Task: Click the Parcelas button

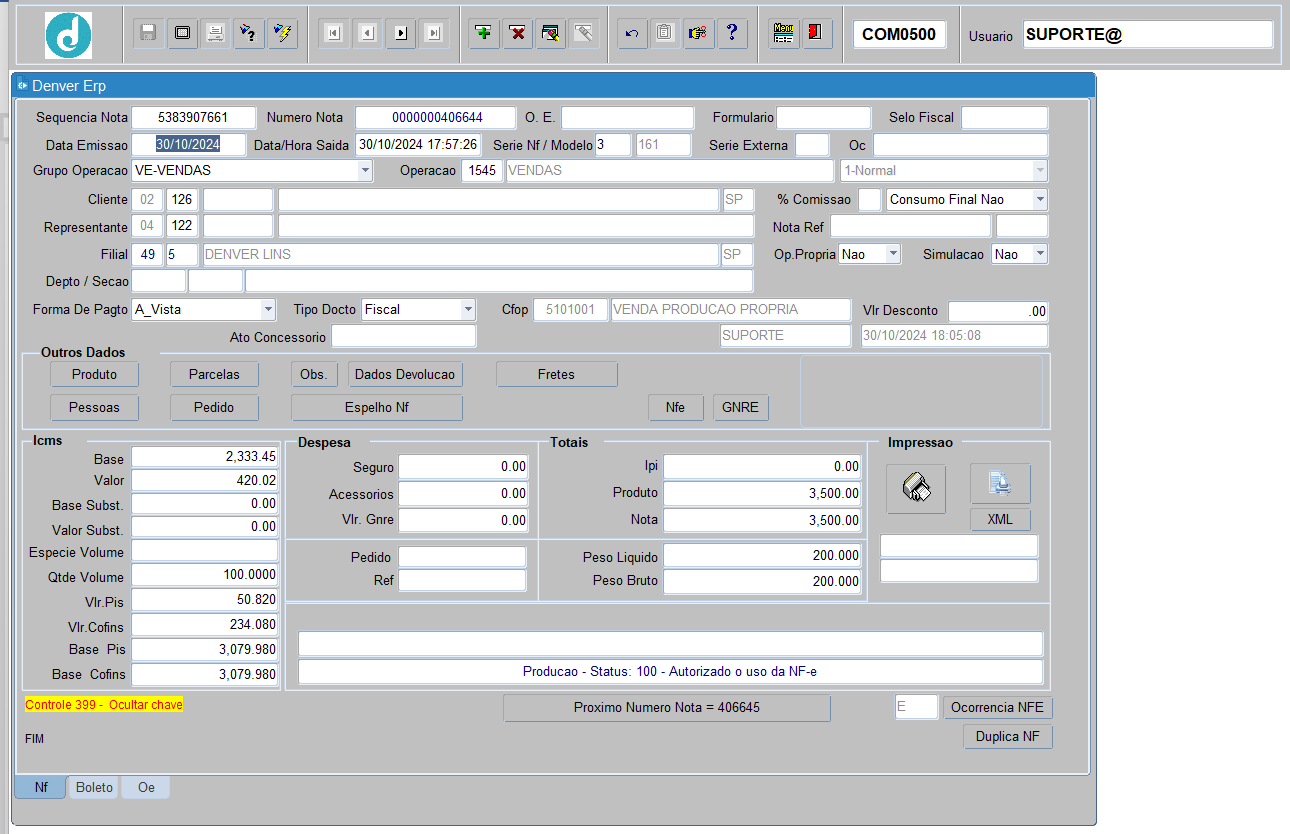Action: pyautogui.click(x=214, y=374)
